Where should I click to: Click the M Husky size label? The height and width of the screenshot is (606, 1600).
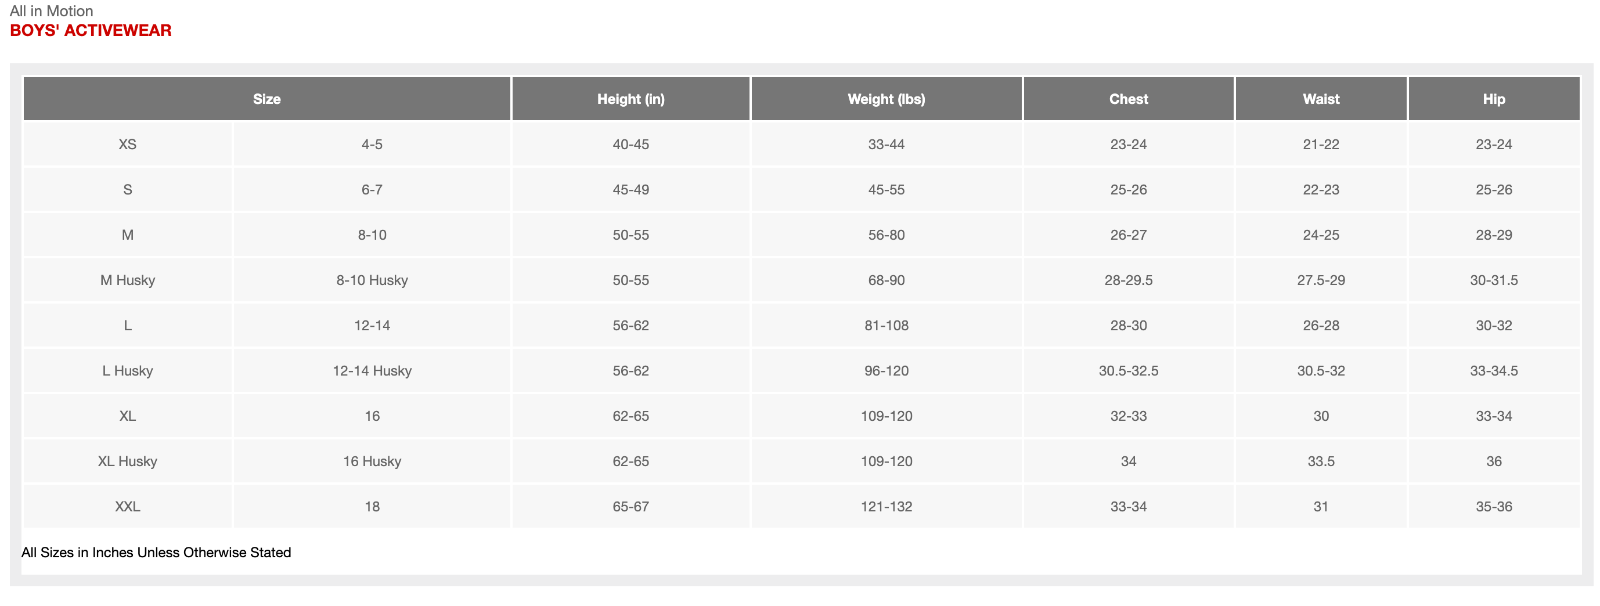click(127, 280)
